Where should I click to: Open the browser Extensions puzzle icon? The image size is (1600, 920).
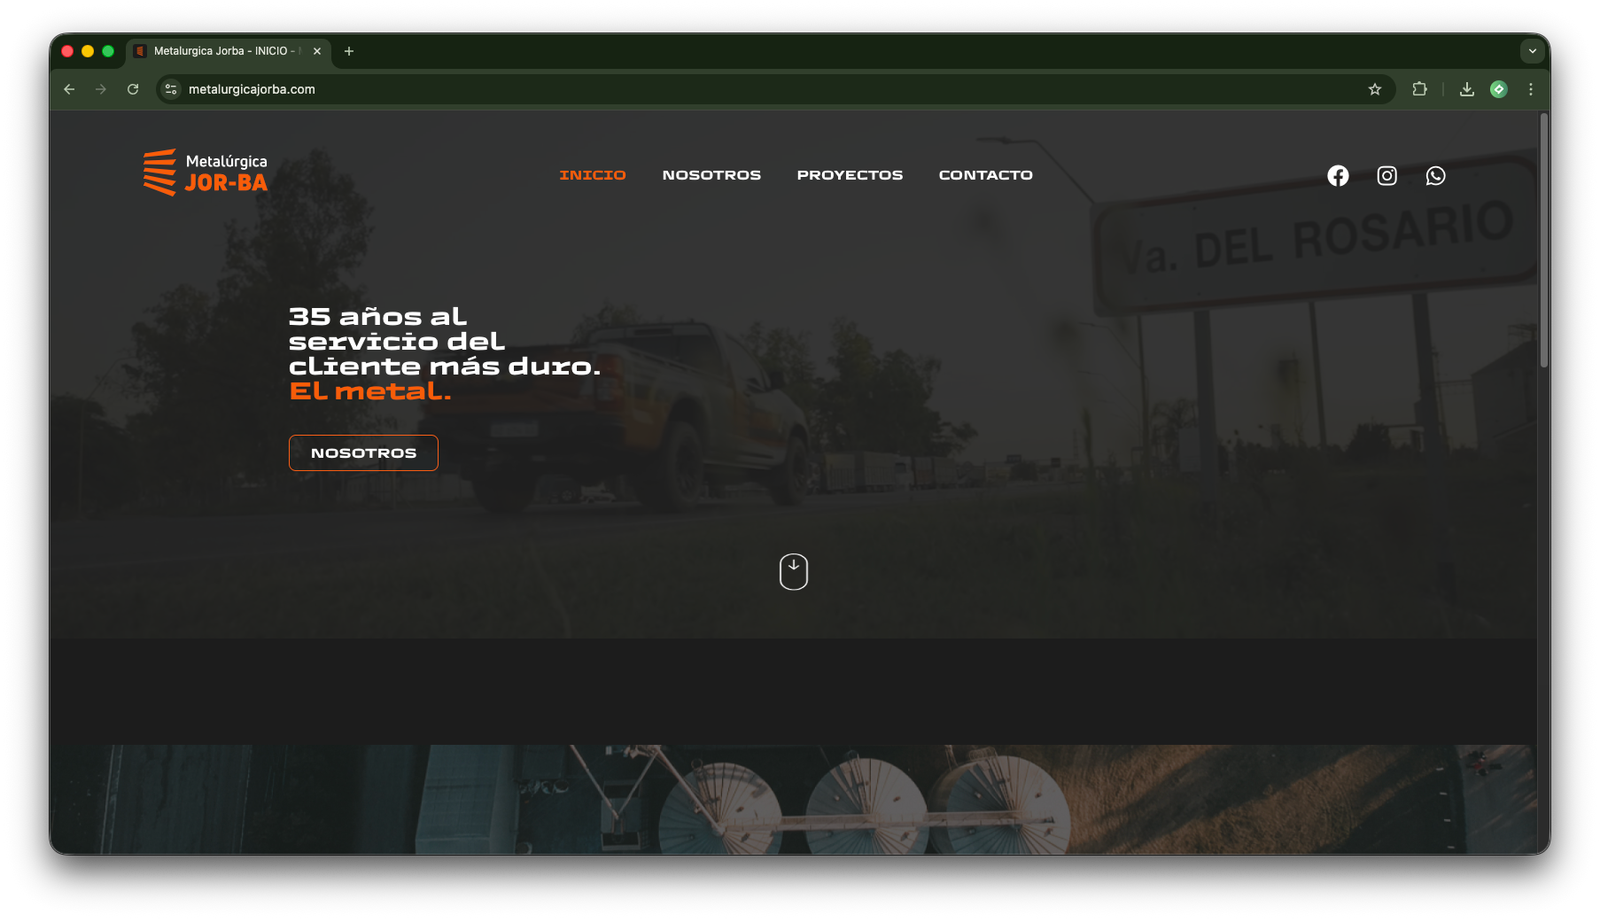tap(1419, 89)
